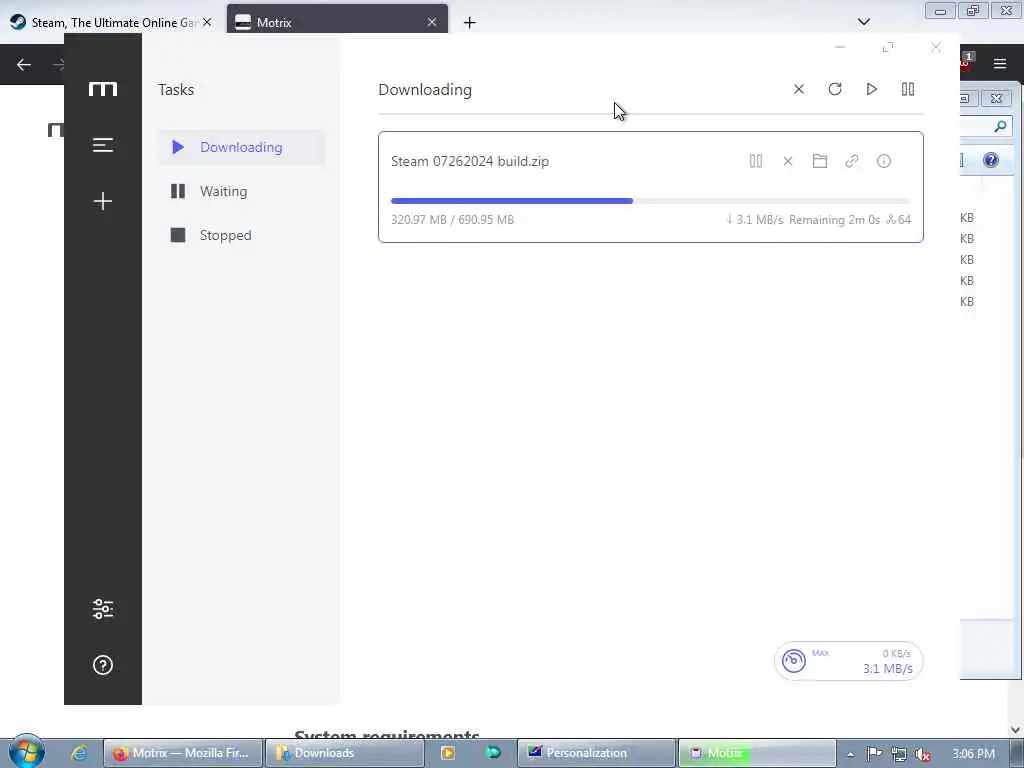Go back in Firefox

[x=24, y=64]
